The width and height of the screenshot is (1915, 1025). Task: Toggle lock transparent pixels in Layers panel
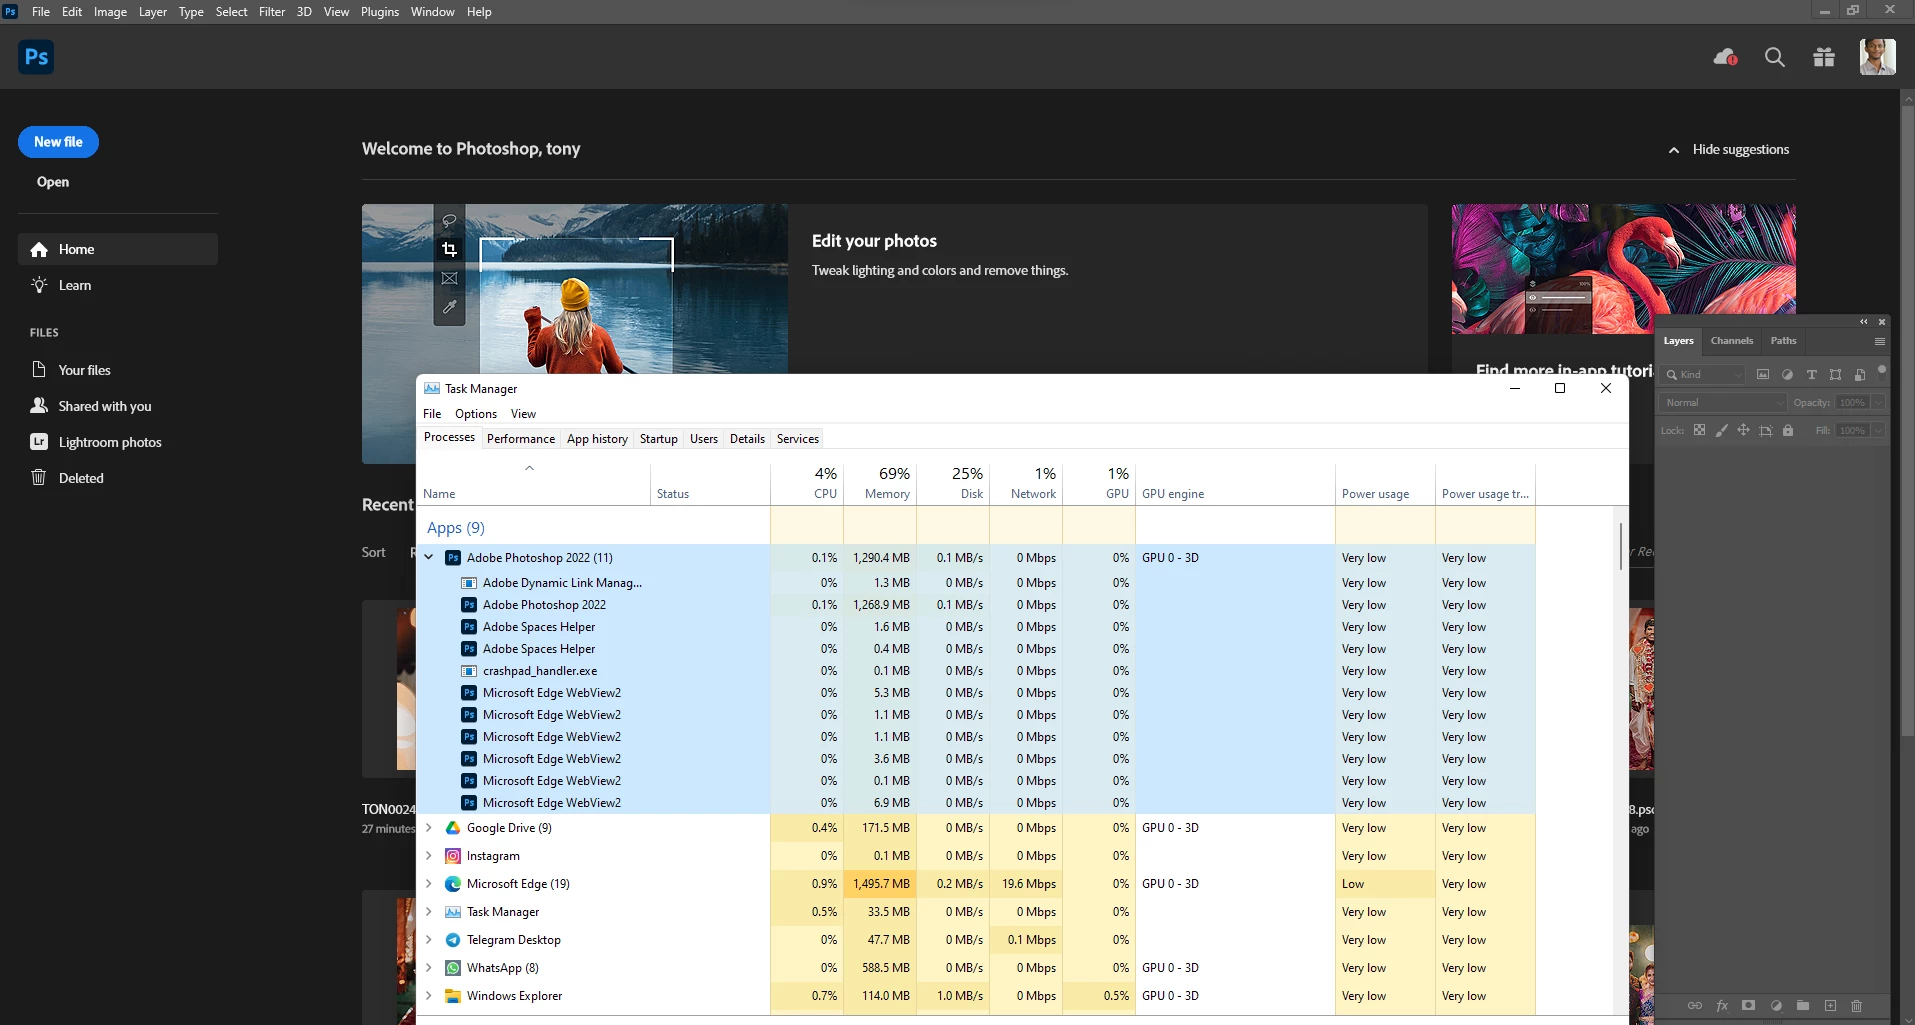pos(1699,430)
